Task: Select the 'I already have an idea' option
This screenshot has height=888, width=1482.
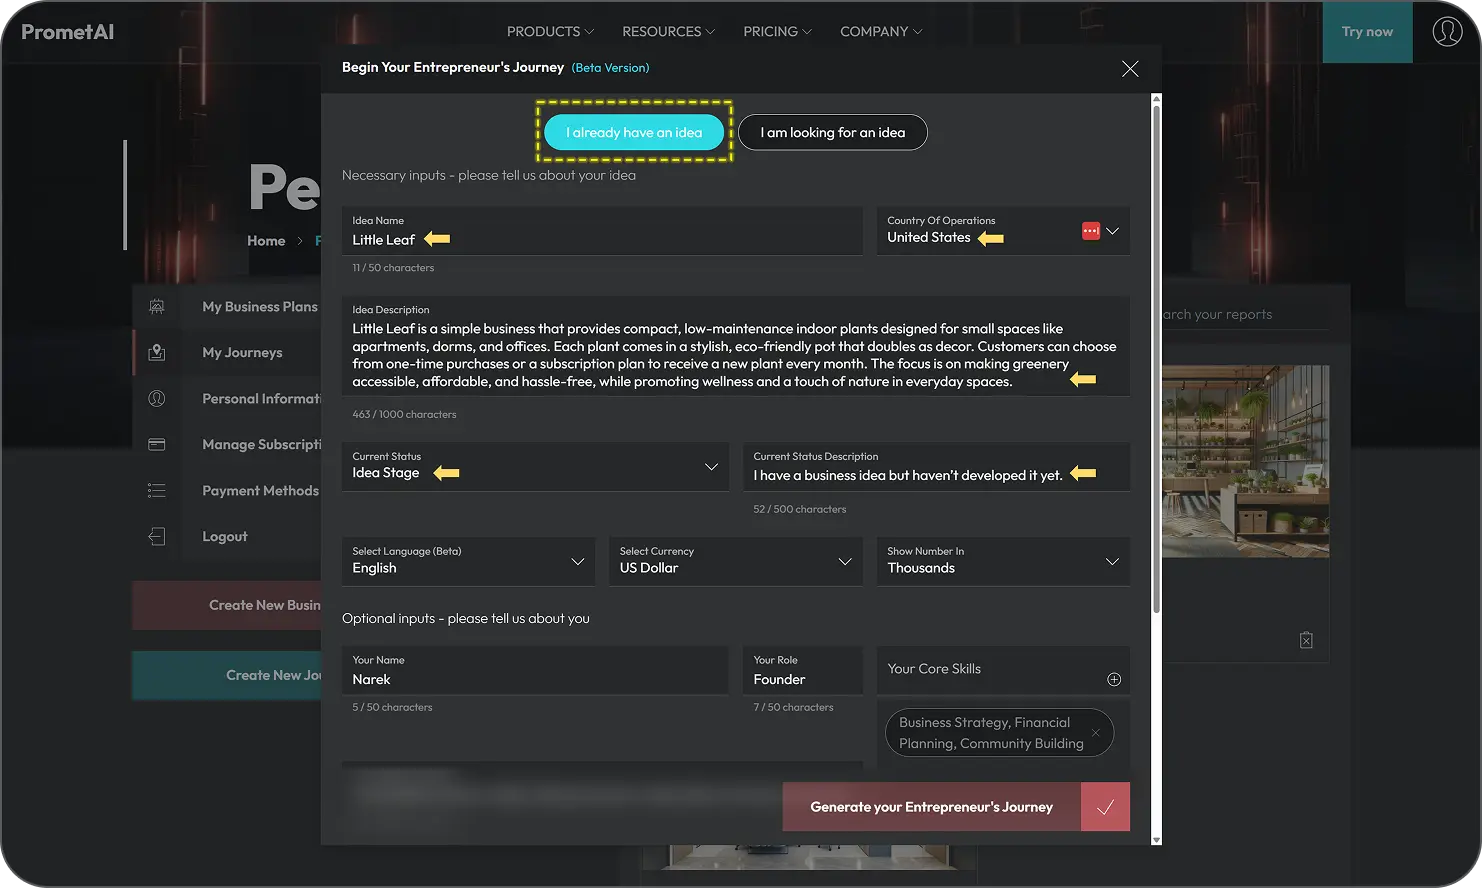Action: 633,132
